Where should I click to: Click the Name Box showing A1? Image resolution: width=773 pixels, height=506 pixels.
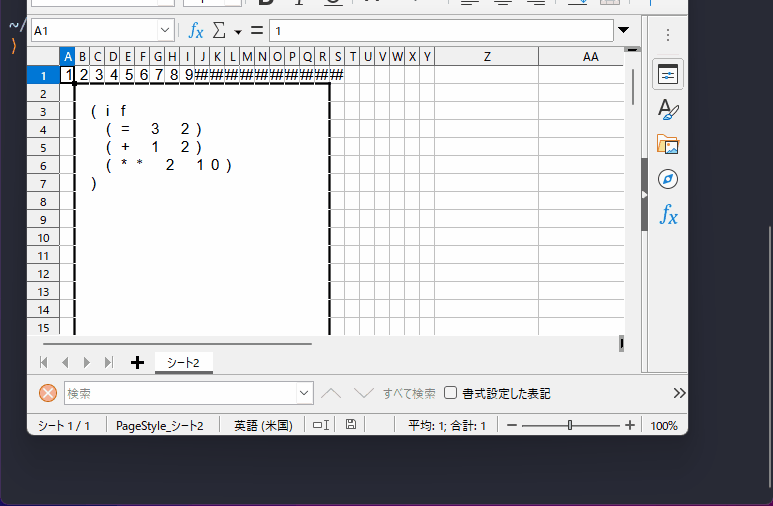[x=94, y=31]
